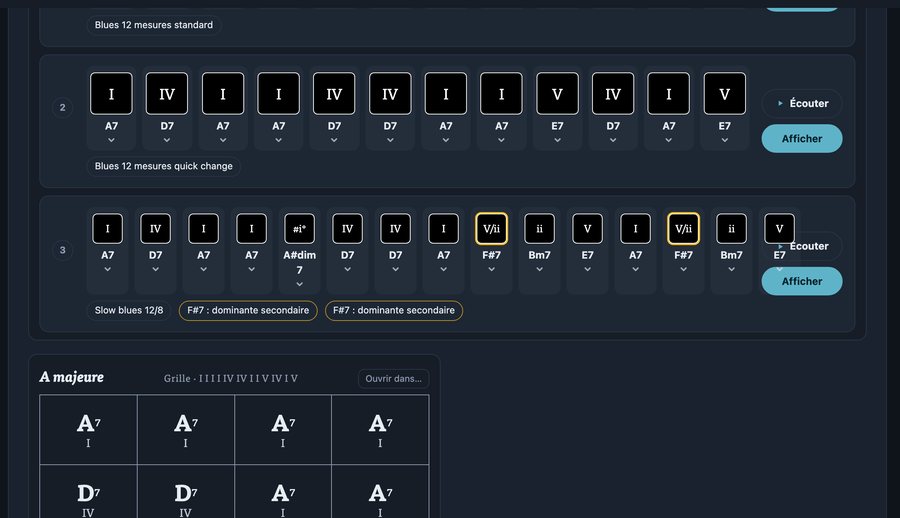Click the first V tile in progression 2
This screenshot has width=900, height=518.
pyautogui.click(x=557, y=94)
